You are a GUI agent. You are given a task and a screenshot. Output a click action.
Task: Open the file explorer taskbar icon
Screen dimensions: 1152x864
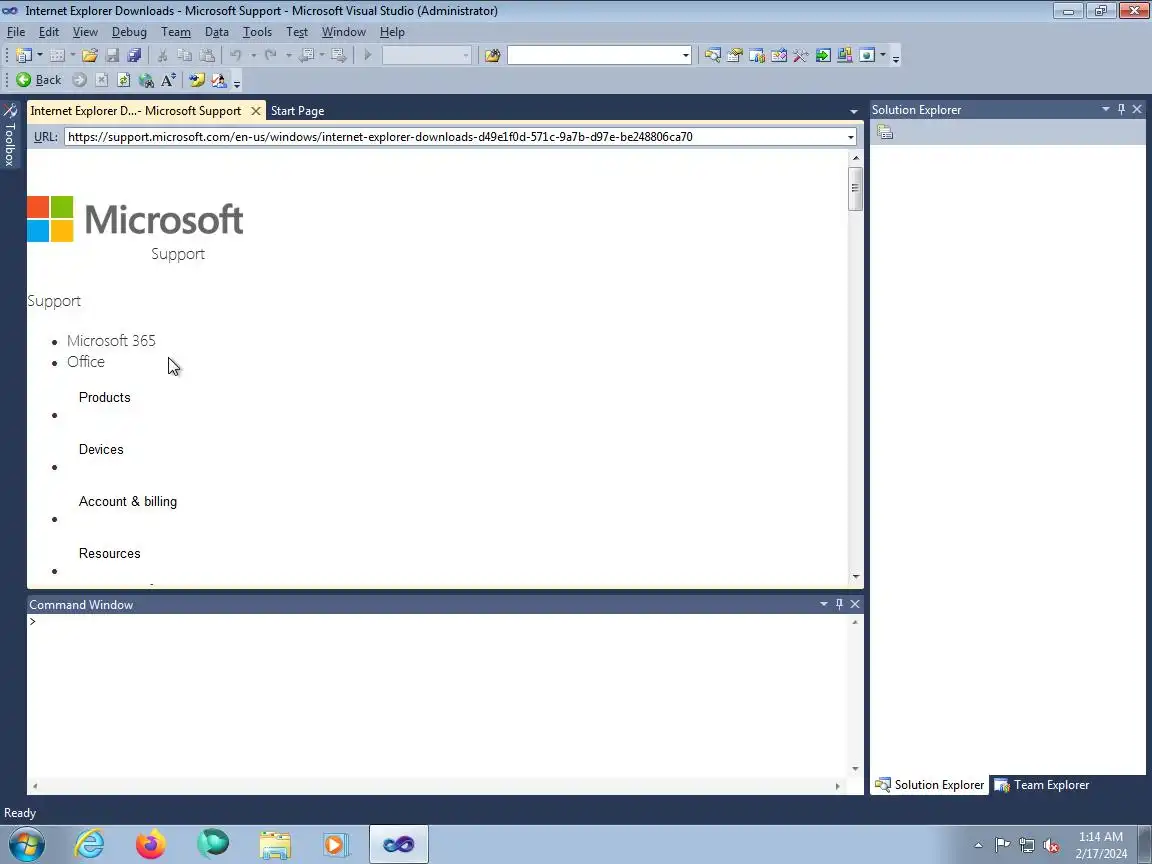point(275,844)
